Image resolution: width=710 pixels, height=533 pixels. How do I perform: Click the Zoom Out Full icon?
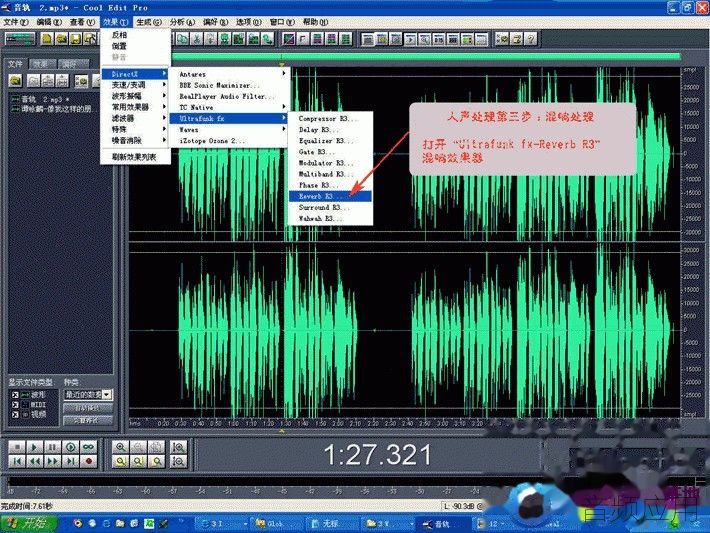click(156, 447)
